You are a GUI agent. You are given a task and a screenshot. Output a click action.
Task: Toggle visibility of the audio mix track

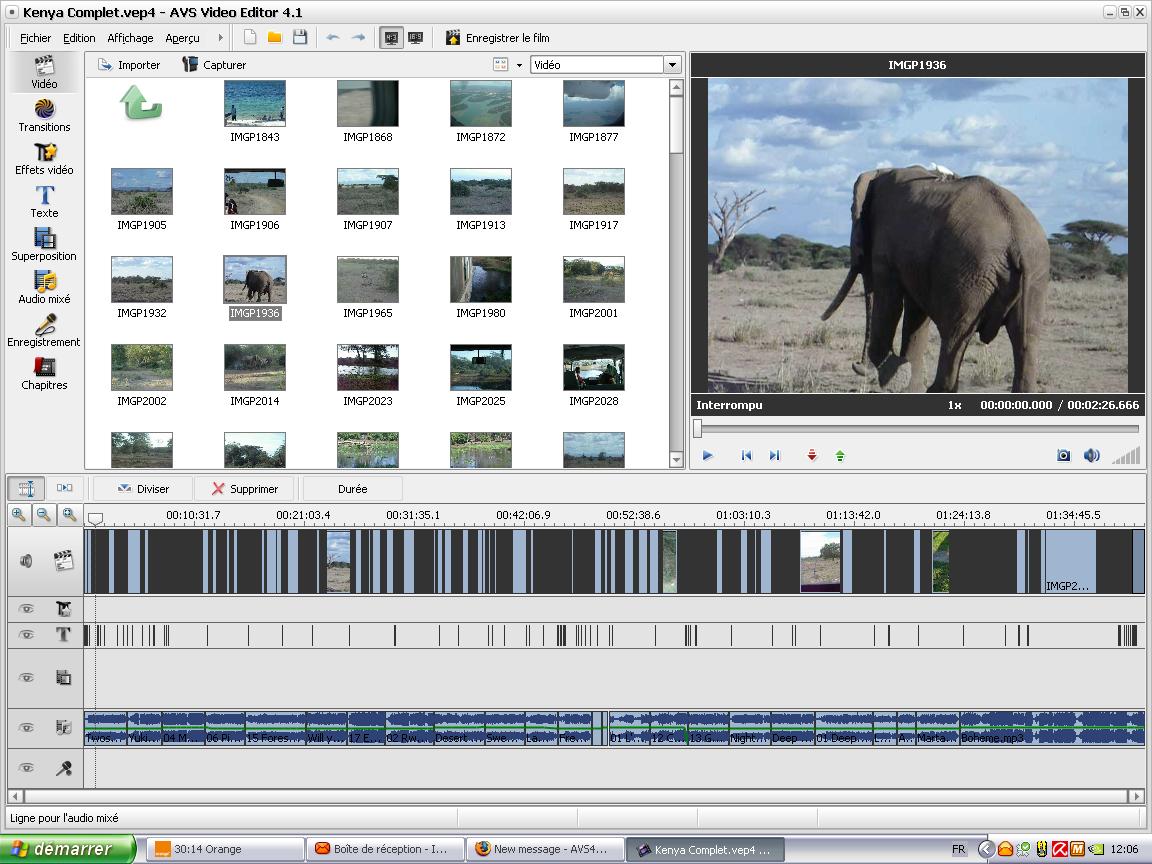pyautogui.click(x=27, y=728)
